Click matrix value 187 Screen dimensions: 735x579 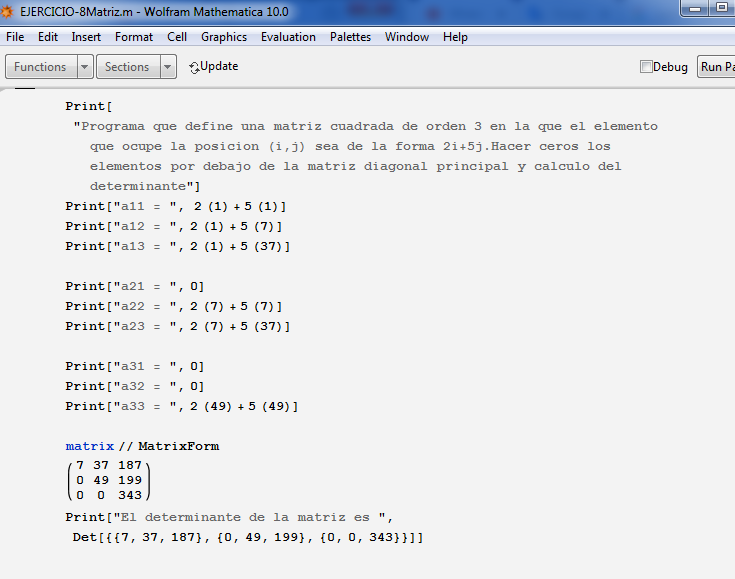[x=130, y=465]
